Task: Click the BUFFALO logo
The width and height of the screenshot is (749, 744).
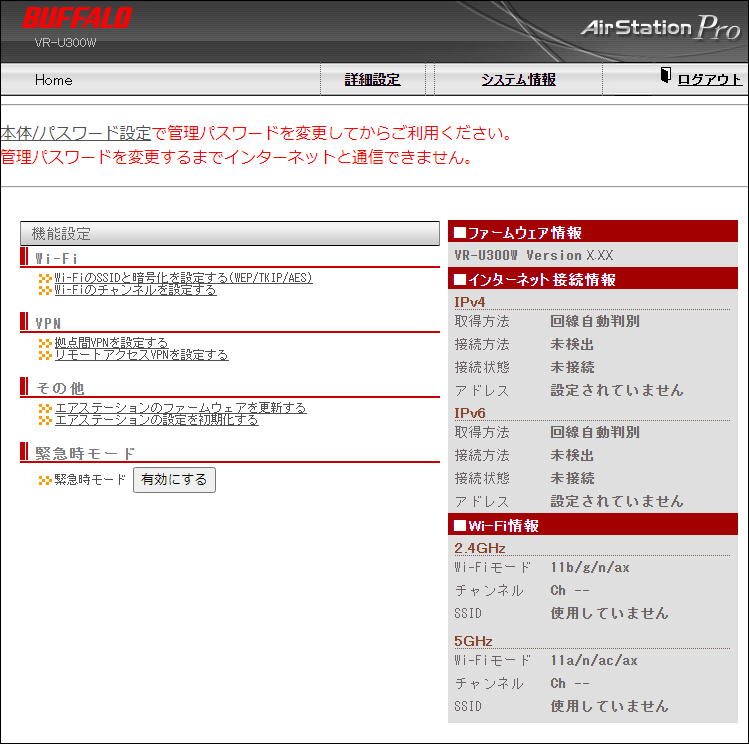Action: (77, 18)
